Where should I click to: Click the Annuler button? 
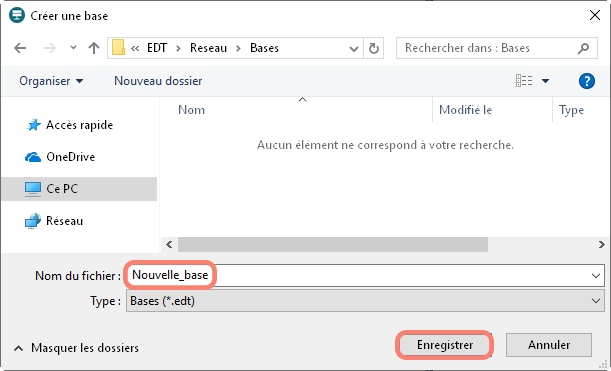[x=549, y=345]
